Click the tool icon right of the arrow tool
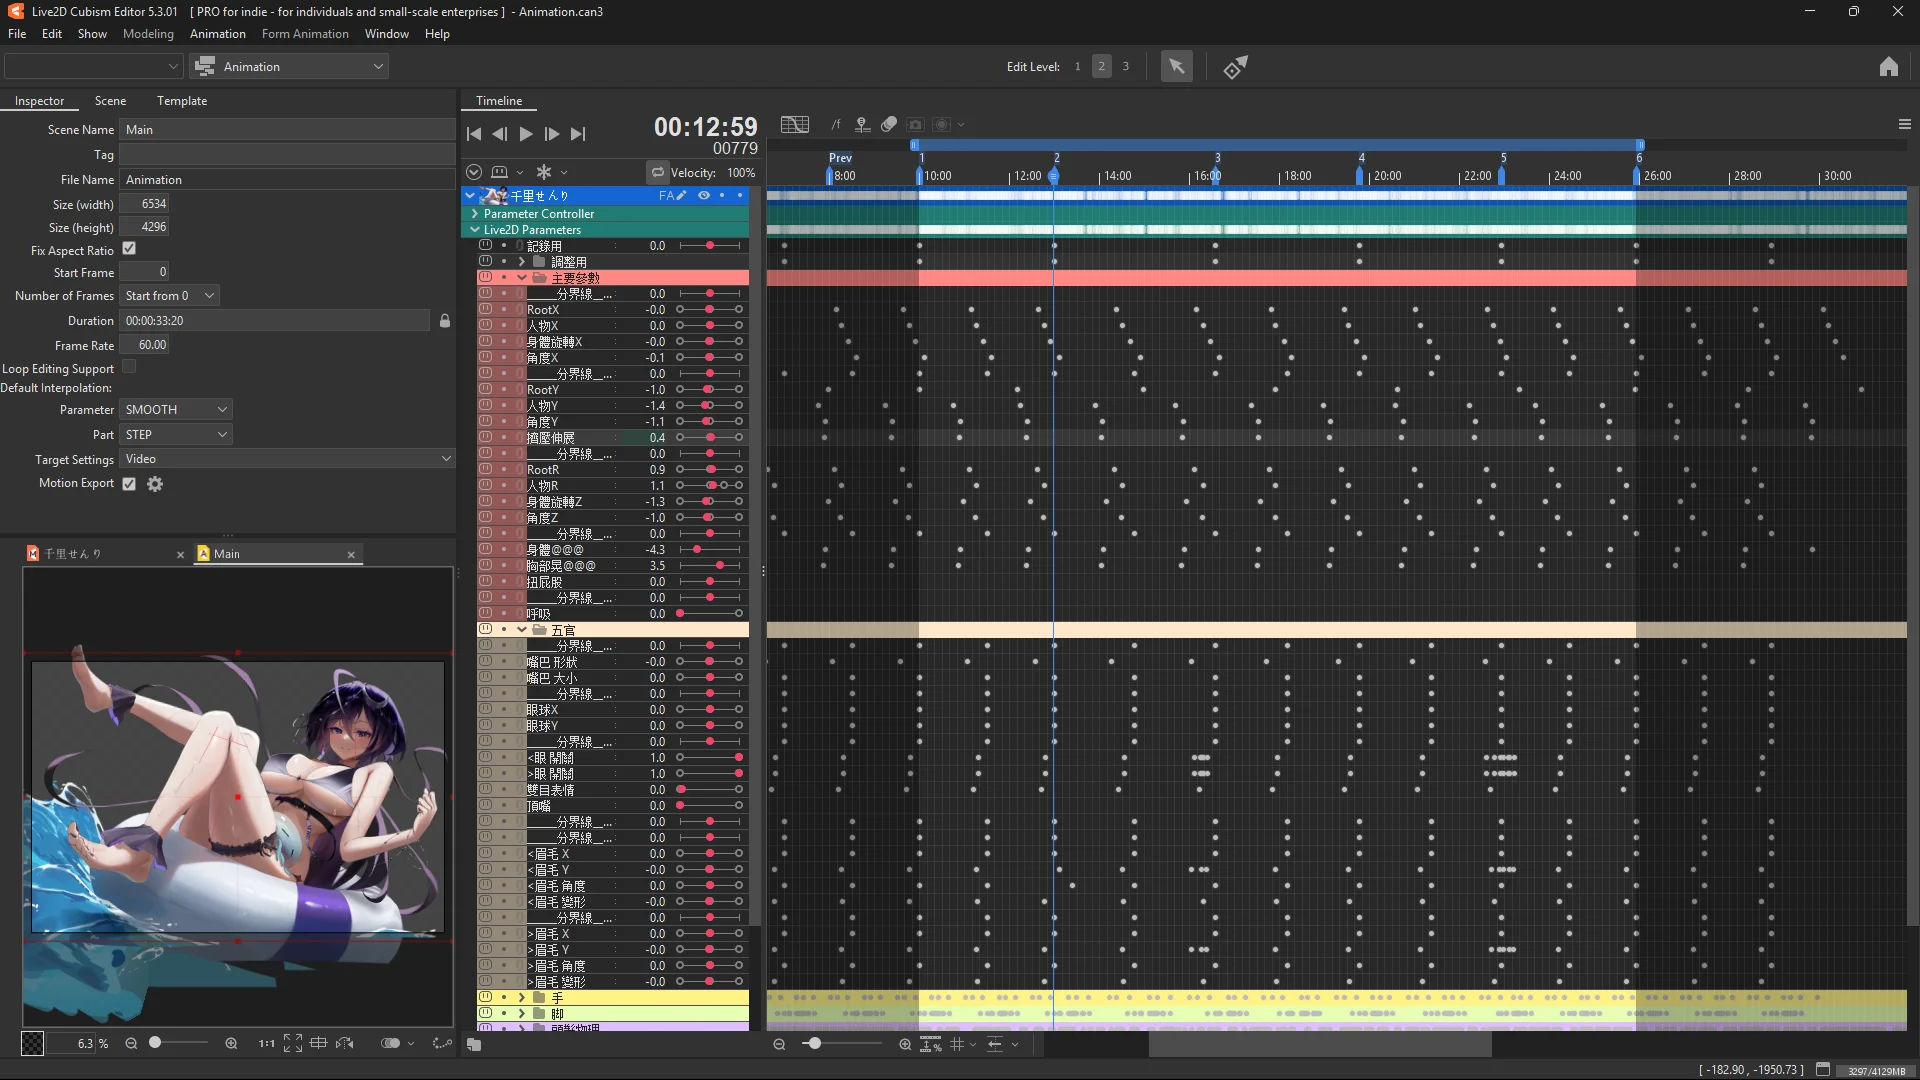This screenshot has height=1080, width=1920. click(x=1236, y=67)
